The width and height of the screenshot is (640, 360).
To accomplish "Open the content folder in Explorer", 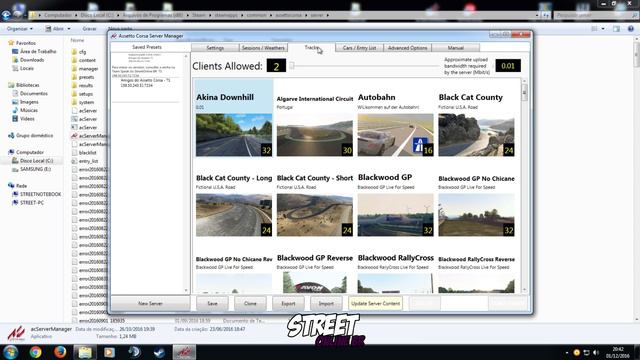I will click(x=87, y=60).
